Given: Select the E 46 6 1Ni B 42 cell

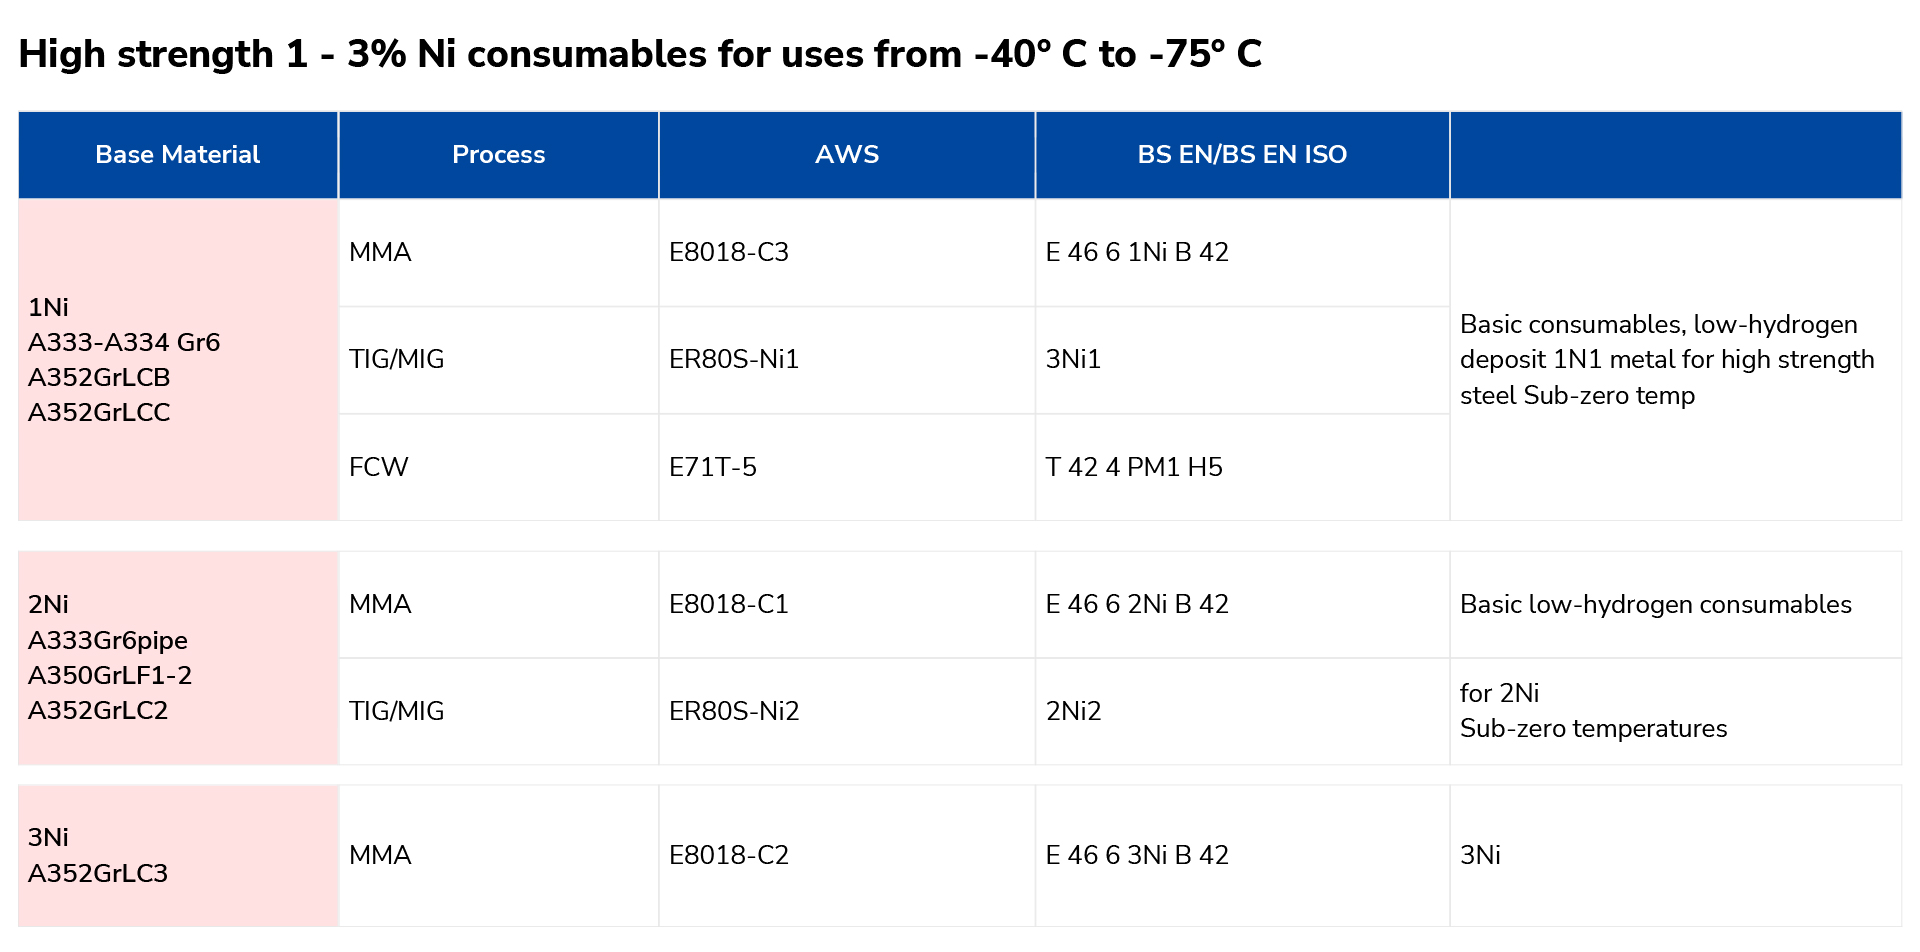Looking at the screenshot, I should pyautogui.click(x=1242, y=253).
